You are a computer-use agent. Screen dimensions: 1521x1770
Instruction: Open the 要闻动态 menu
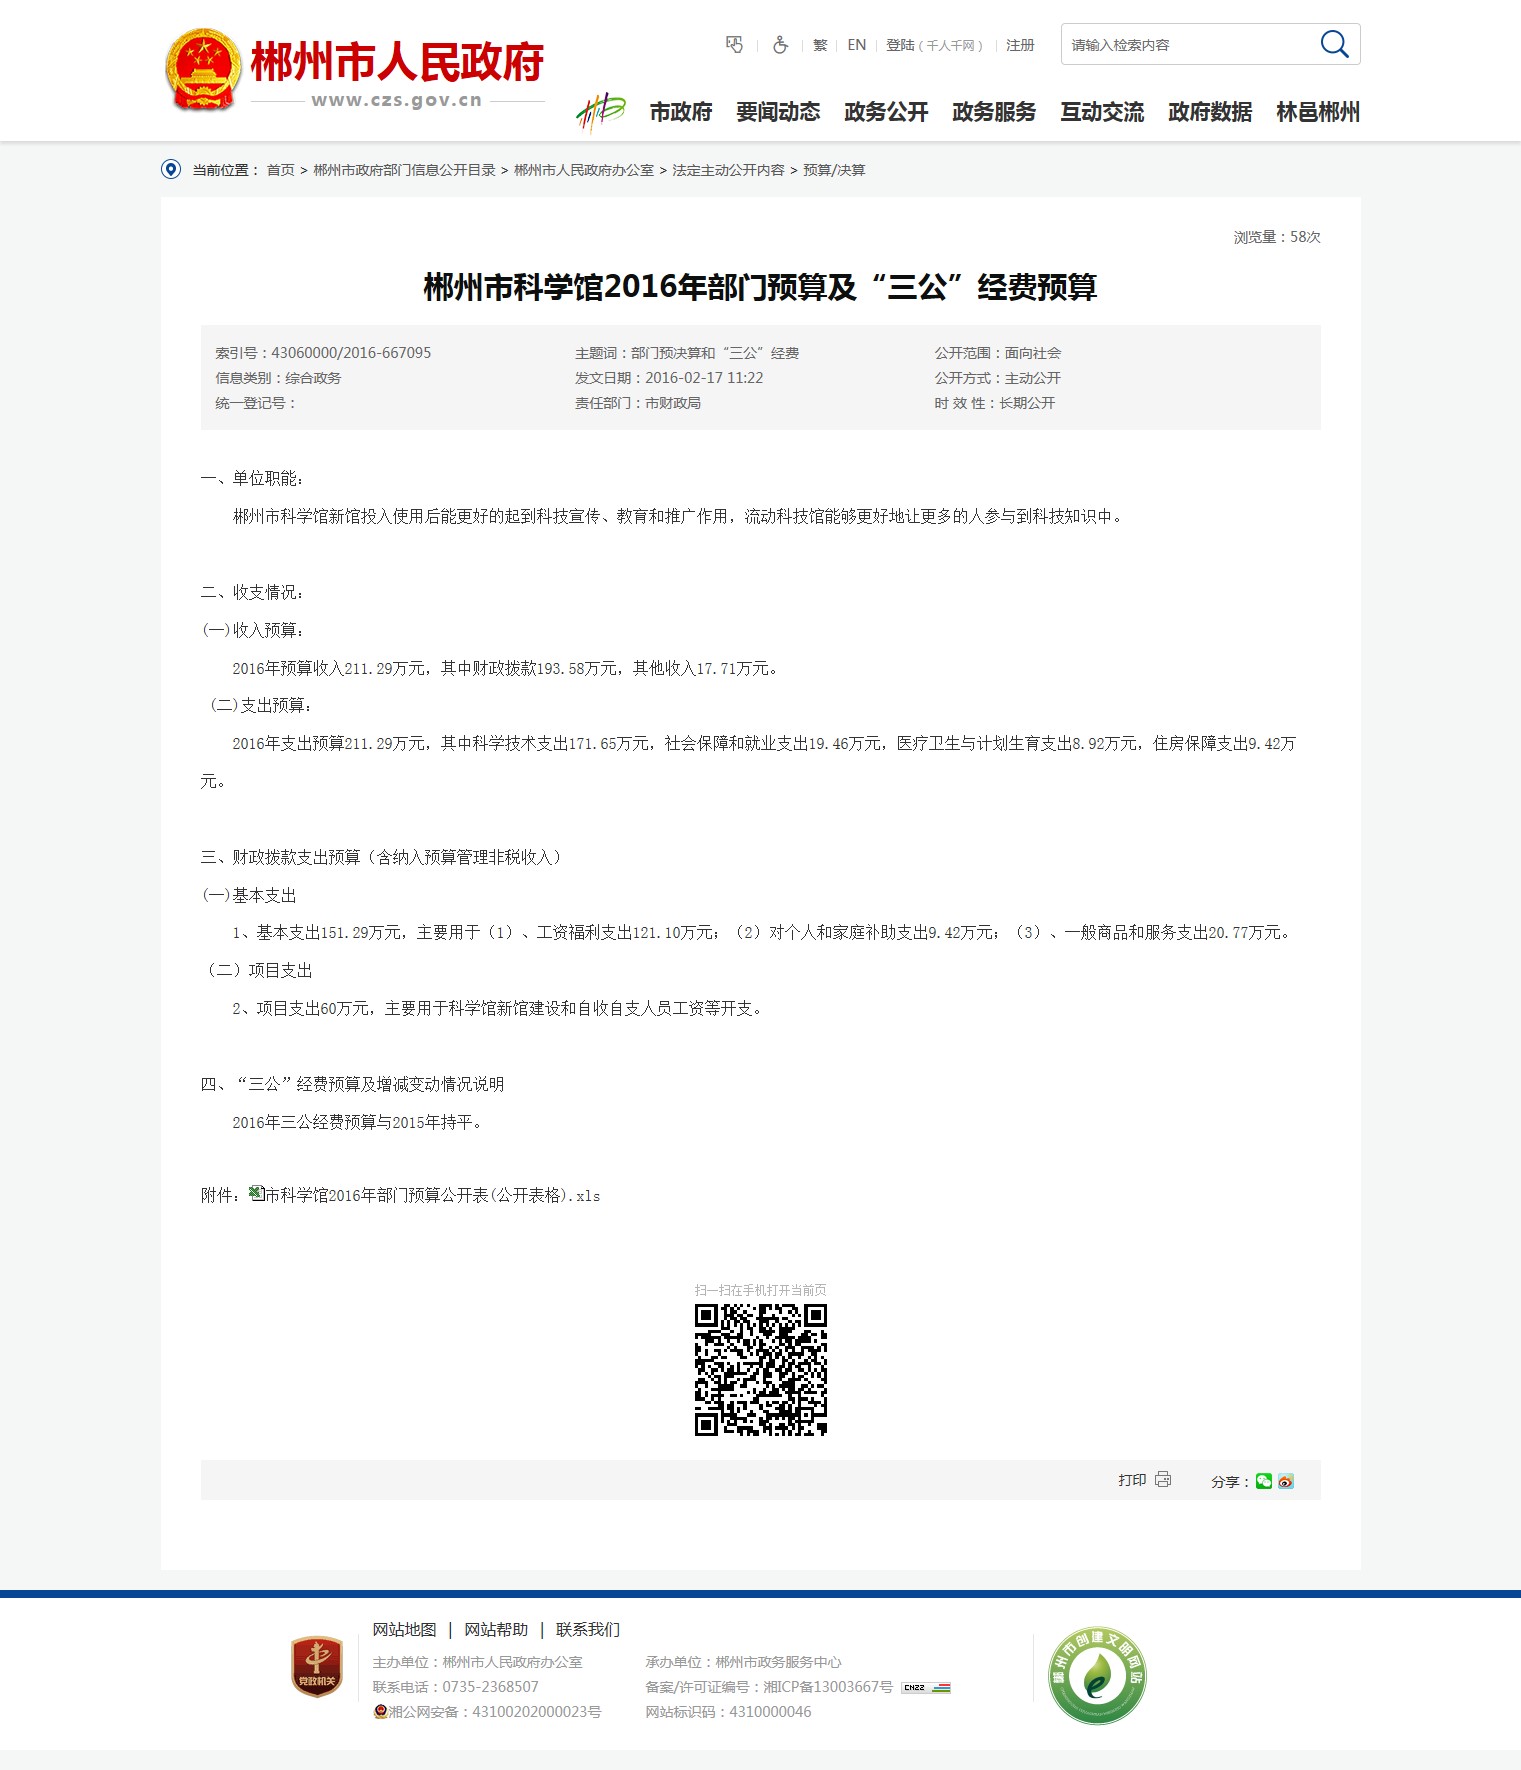pyautogui.click(x=778, y=112)
